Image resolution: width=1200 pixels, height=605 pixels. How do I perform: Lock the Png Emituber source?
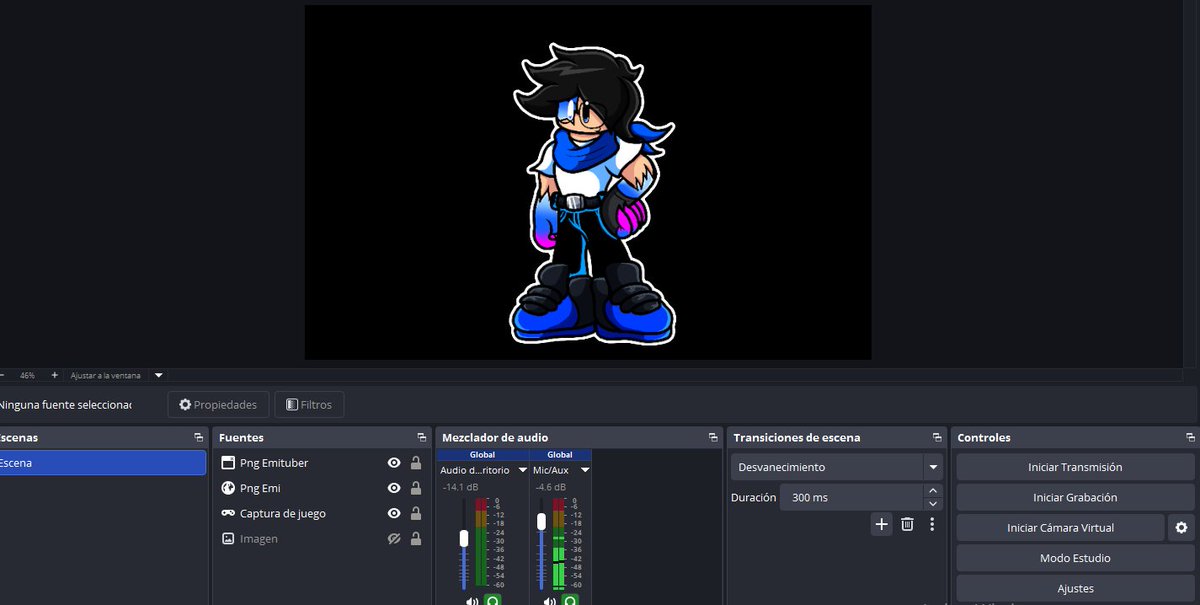coord(416,463)
